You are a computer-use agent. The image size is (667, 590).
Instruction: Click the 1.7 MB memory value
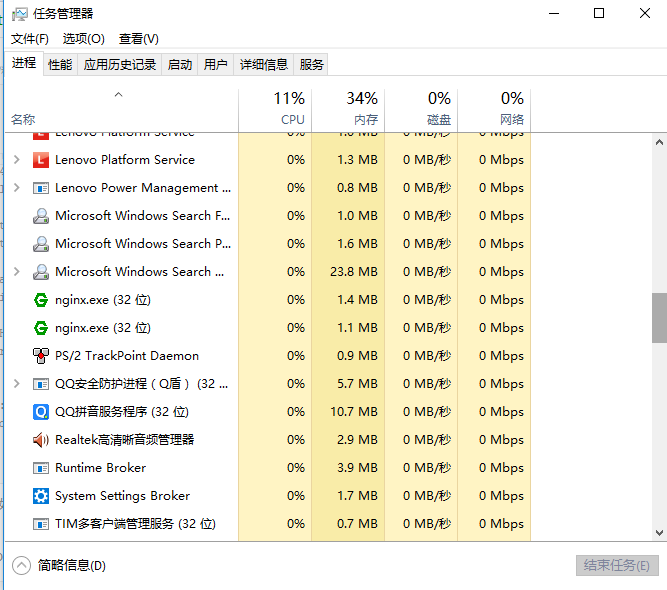point(357,496)
